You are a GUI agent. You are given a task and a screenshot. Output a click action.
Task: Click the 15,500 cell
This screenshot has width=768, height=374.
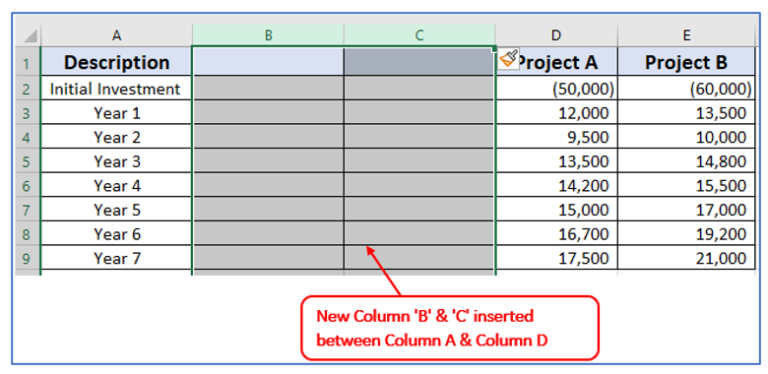[686, 186]
